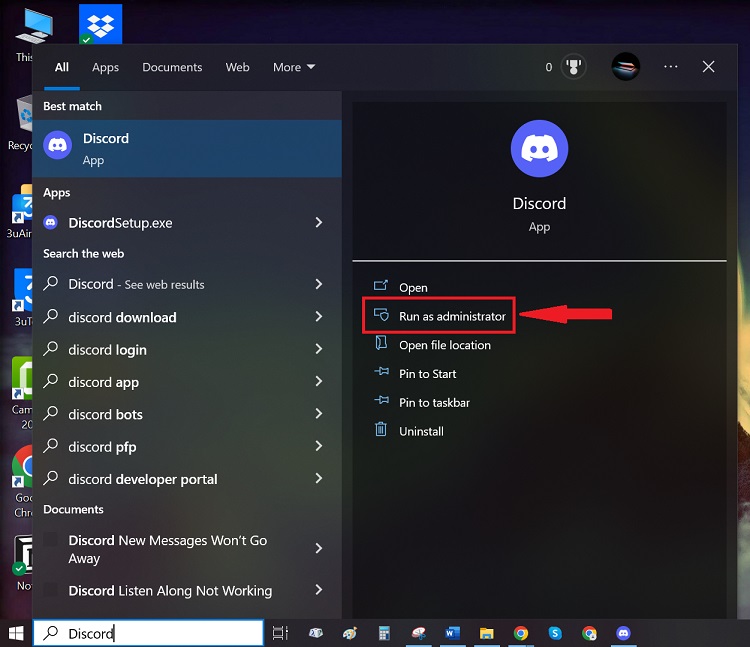
Task: Expand discord login suggestion arrow
Action: [319, 349]
